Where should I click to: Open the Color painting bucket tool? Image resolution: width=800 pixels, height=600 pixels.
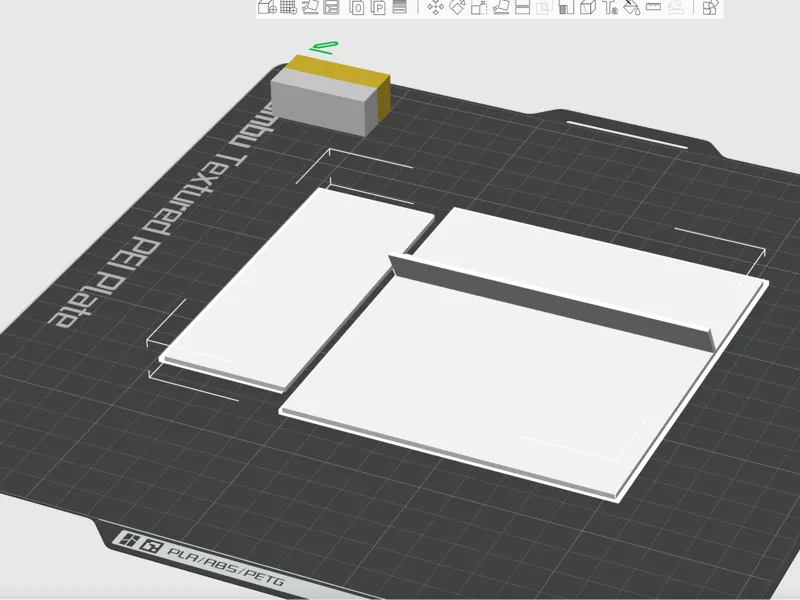coord(632,7)
